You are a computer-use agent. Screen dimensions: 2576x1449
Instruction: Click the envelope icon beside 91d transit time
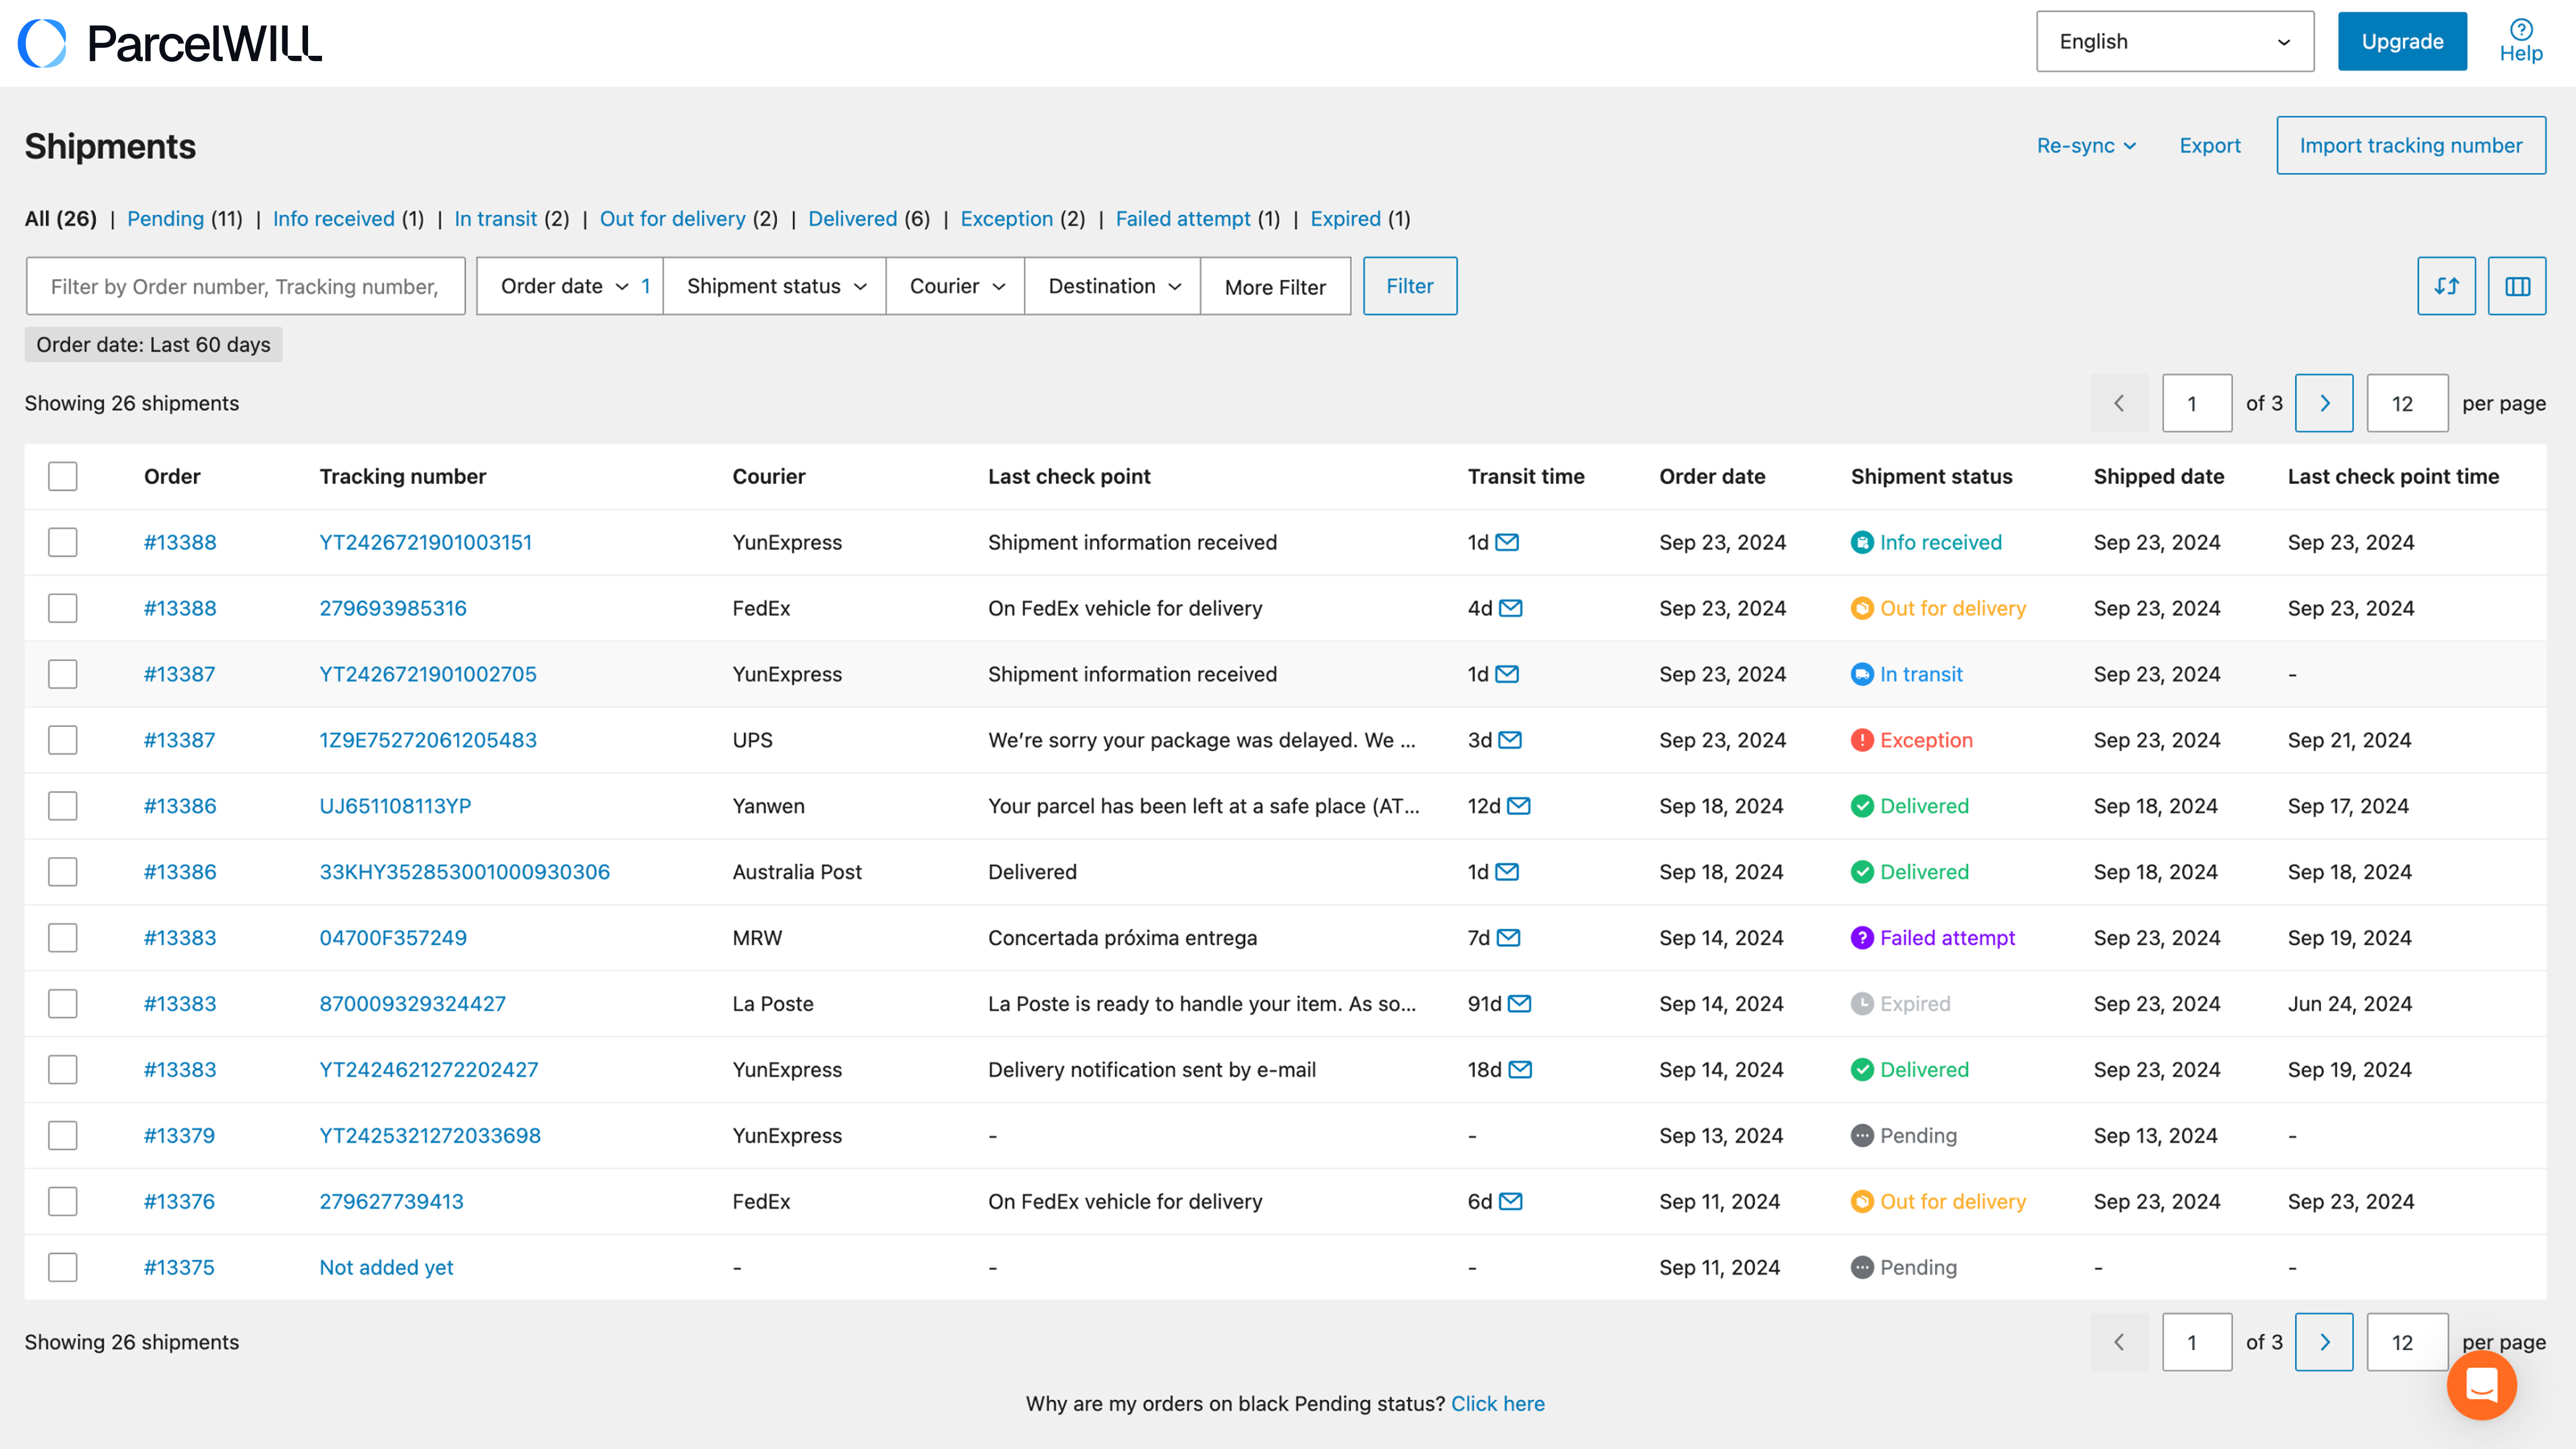[x=1519, y=1003]
